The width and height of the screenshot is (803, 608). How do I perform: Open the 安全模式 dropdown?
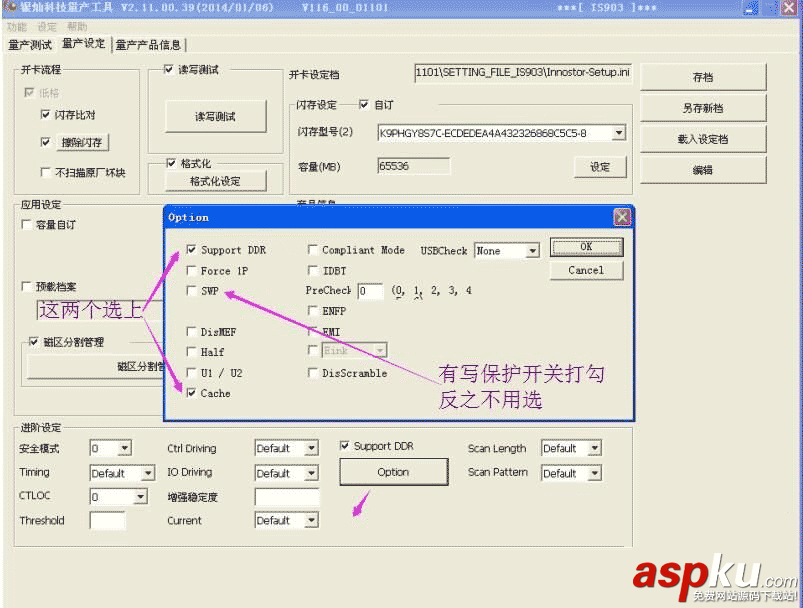click(x=124, y=448)
